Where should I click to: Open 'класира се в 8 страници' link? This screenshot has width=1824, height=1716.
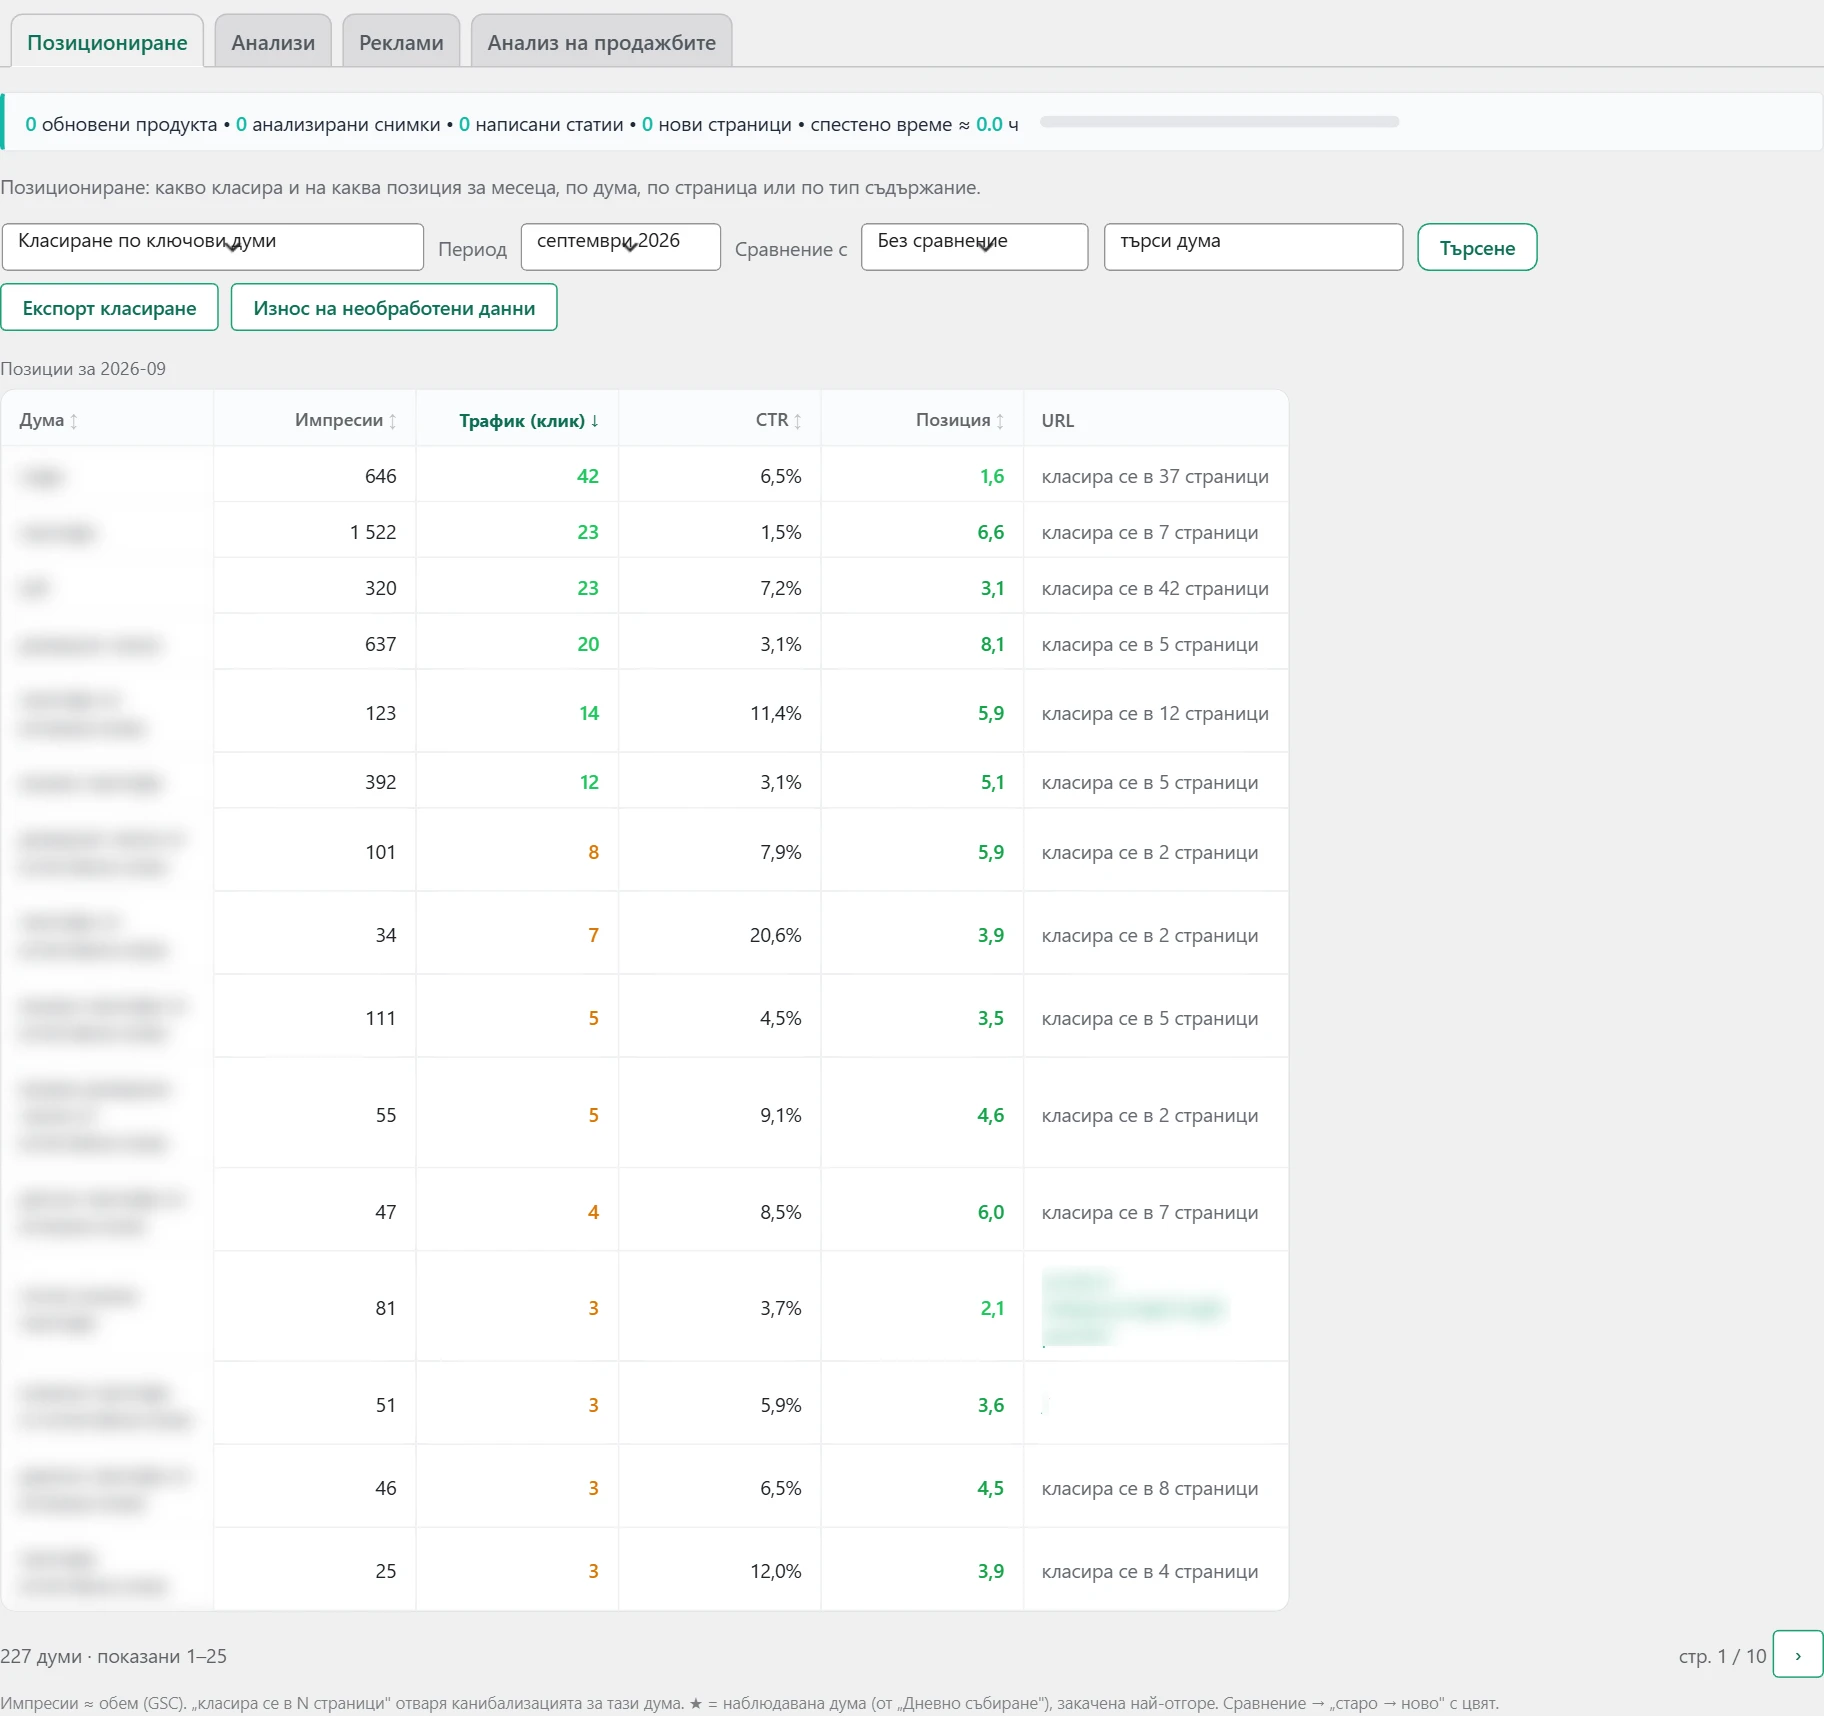point(1150,1488)
